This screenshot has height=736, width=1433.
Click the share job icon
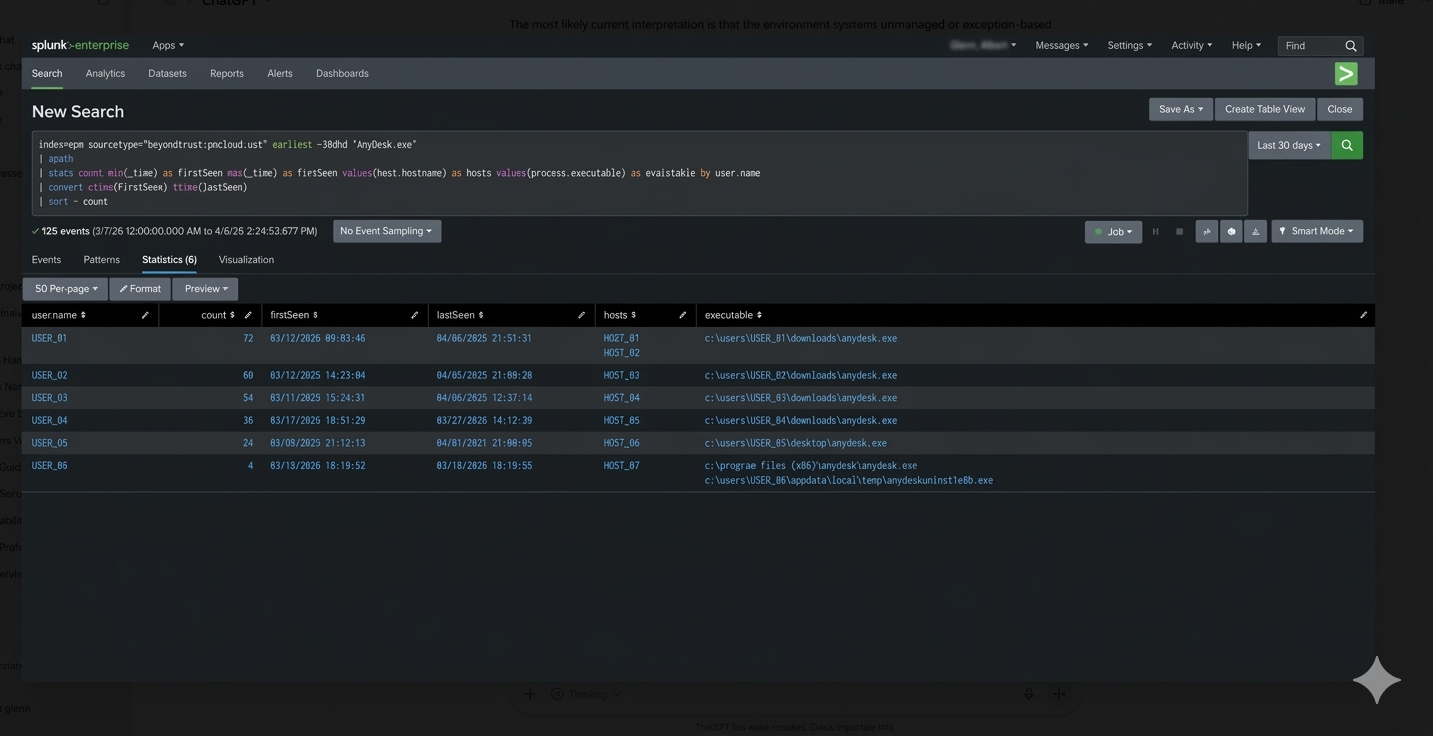[1207, 231]
